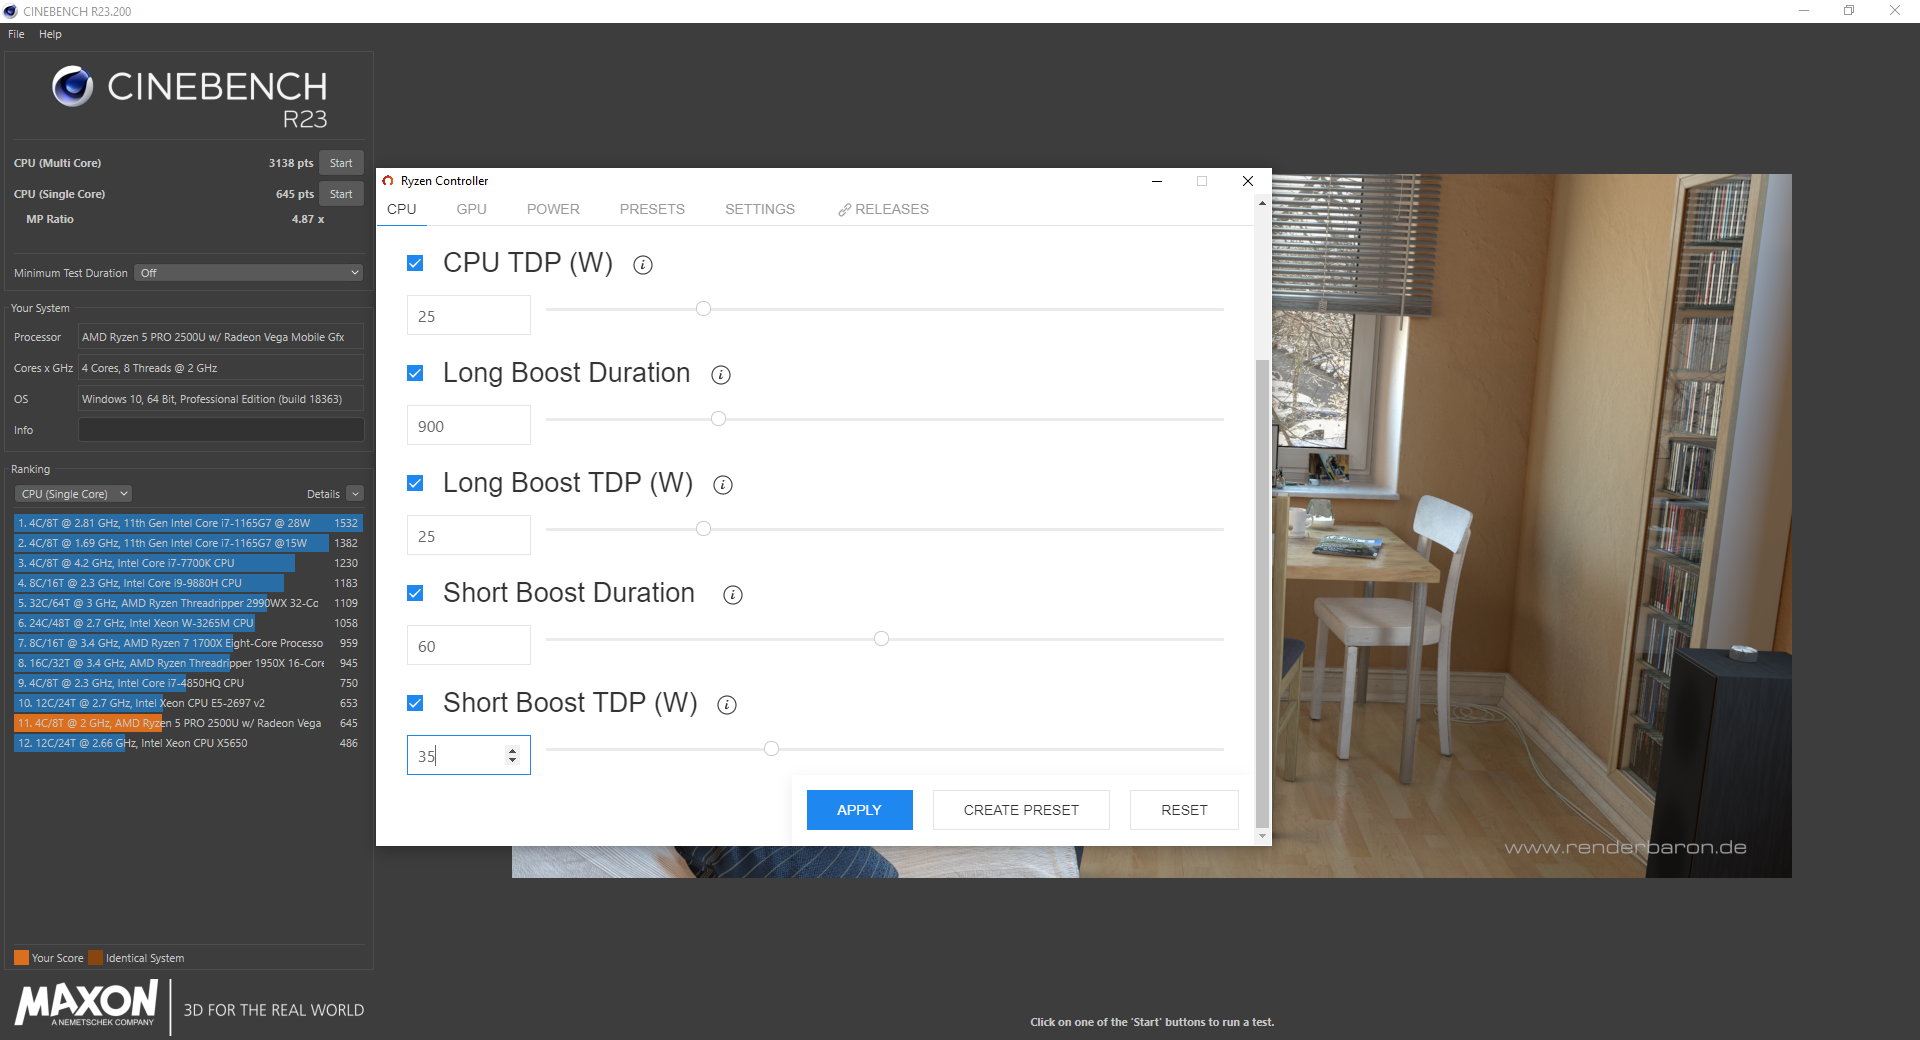Click the CPU TDP slider handle
Viewport: 1920px width, 1040px height.
coord(703,309)
